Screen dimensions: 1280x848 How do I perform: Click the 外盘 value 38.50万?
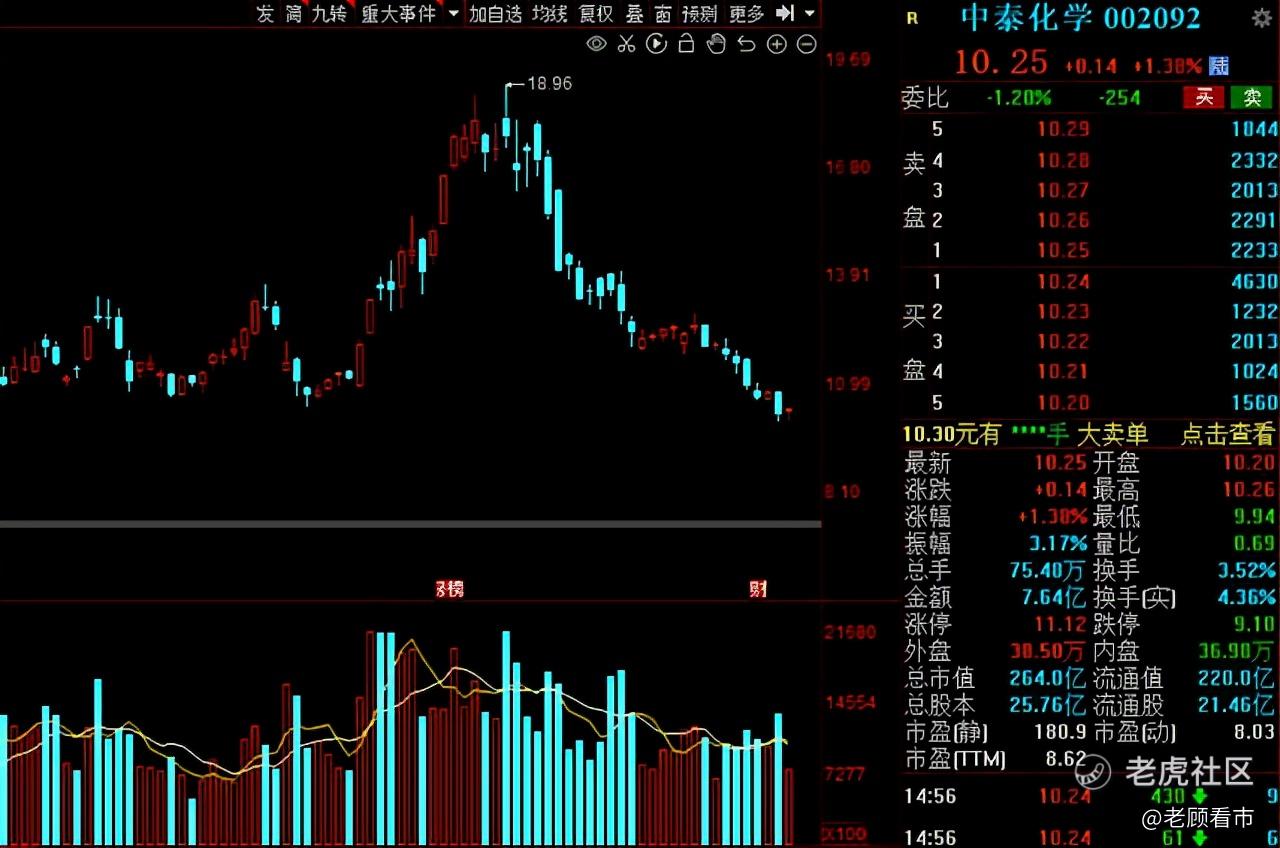pyautogui.click(x=1047, y=651)
